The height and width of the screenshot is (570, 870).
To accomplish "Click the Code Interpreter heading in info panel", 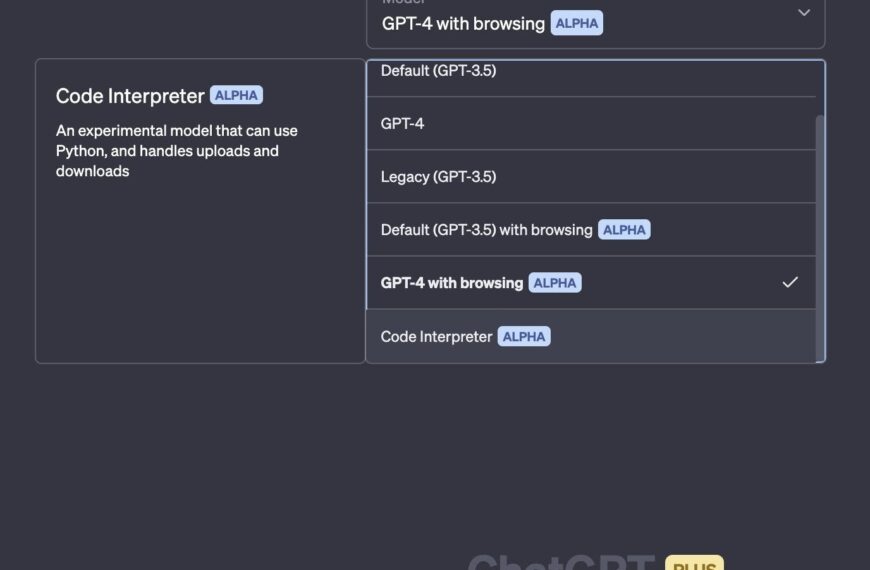I will pyautogui.click(x=130, y=96).
